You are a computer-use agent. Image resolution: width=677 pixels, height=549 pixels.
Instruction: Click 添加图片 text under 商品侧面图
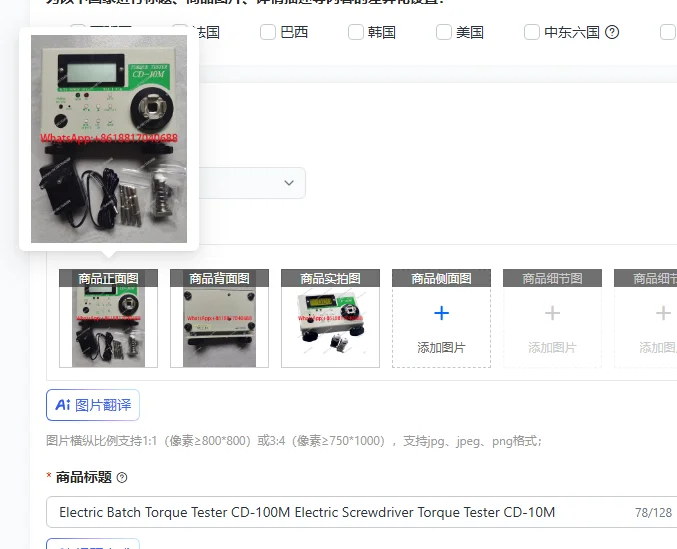pos(441,347)
